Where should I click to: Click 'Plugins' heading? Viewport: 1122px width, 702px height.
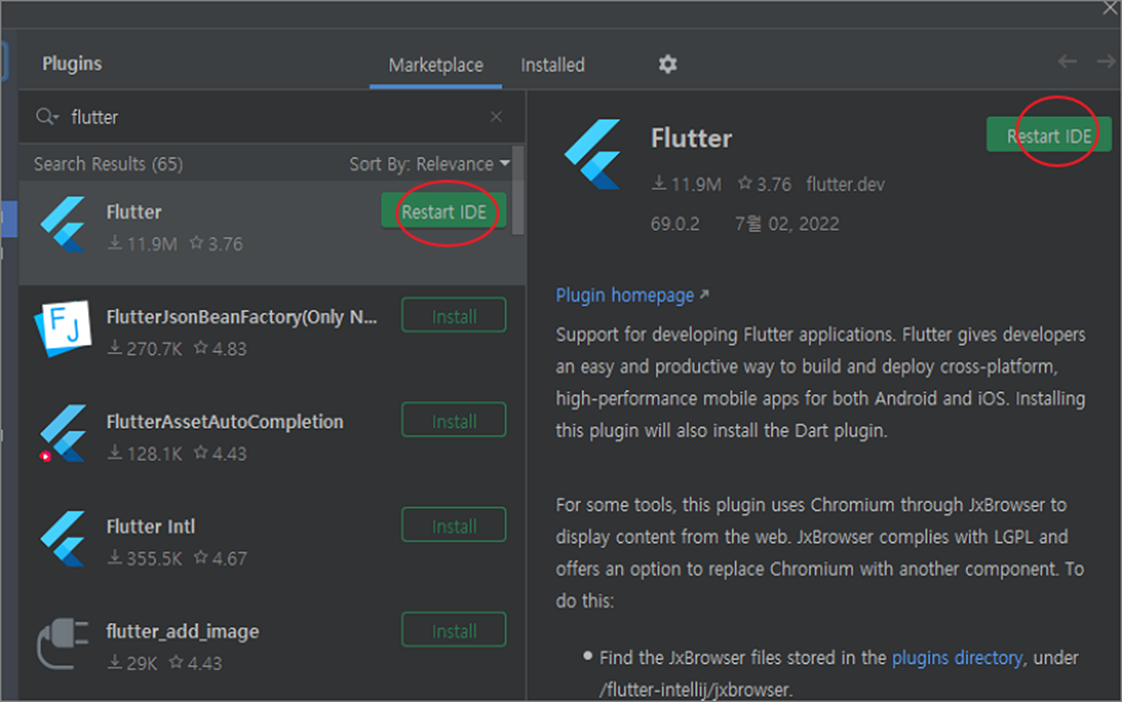click(72, 64)
